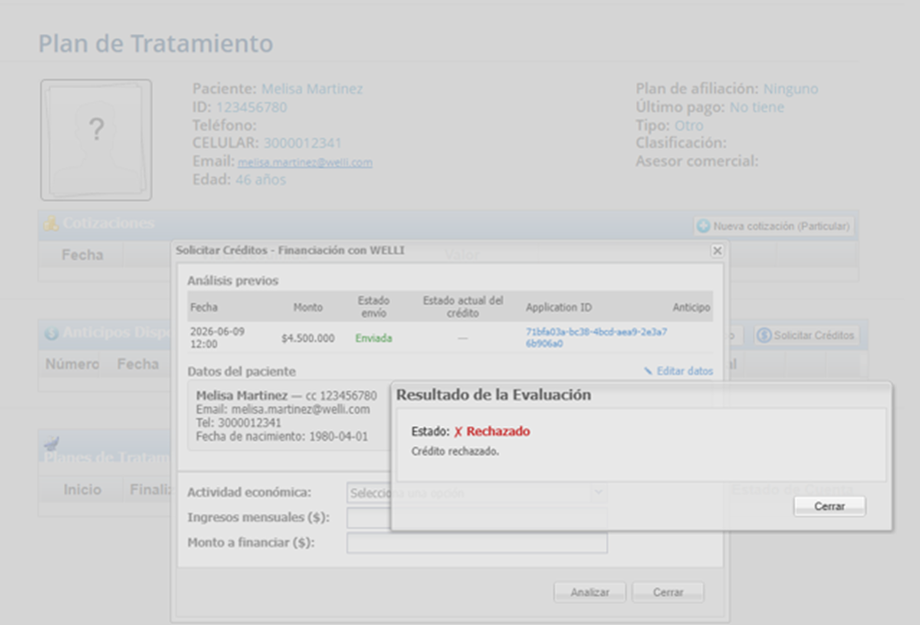
Task: Click the Estado actual del crédito header
Action: coord(463,306)
